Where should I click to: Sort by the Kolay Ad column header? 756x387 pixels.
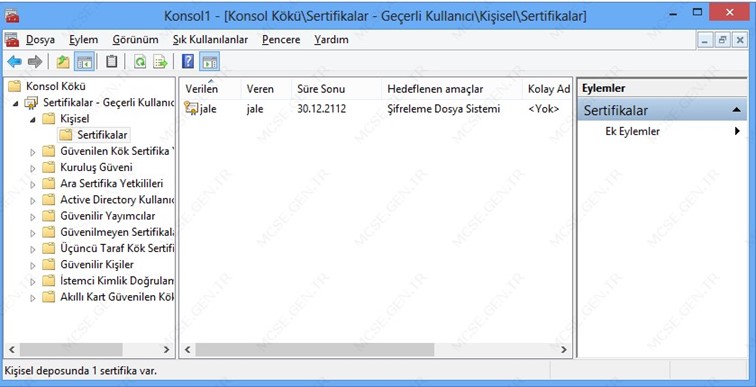click(x=547, y=89)
